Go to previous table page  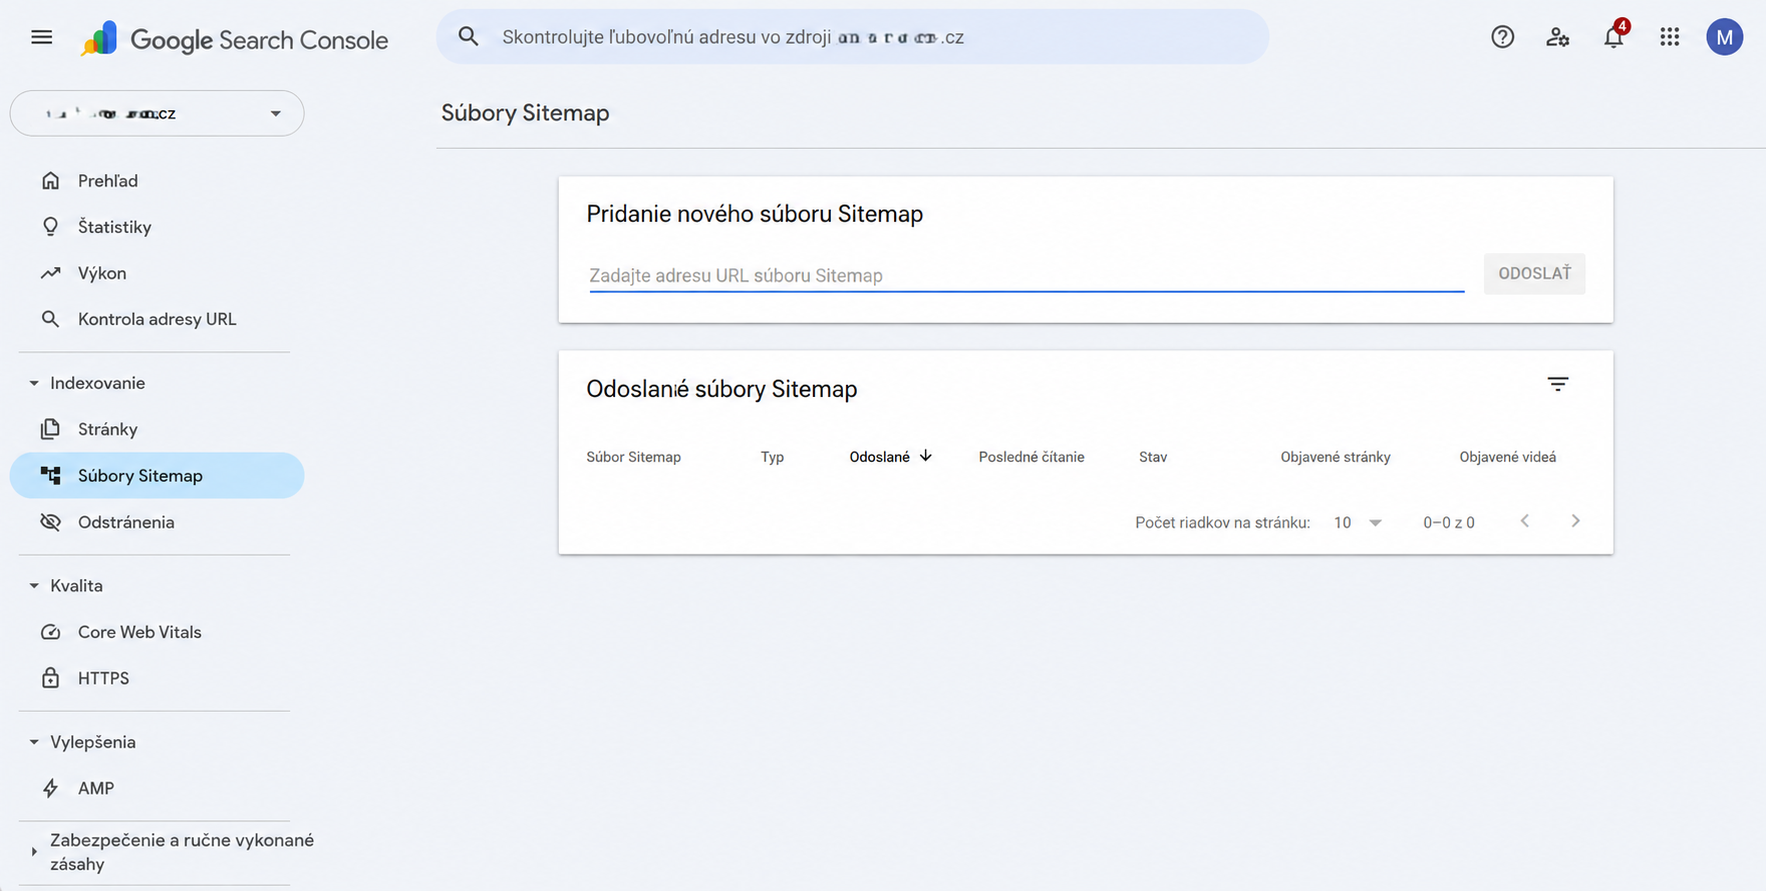tap(1524, 521)
